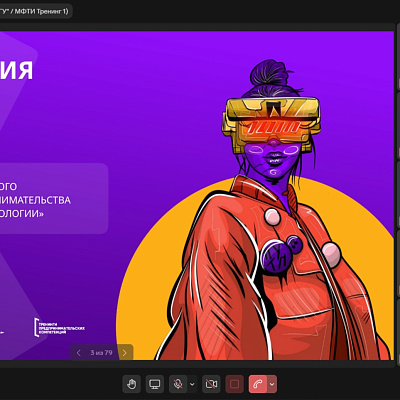Click the presenter avatar illustration on slide
Viewport: 400px width, 400px height.
point(273,210)
